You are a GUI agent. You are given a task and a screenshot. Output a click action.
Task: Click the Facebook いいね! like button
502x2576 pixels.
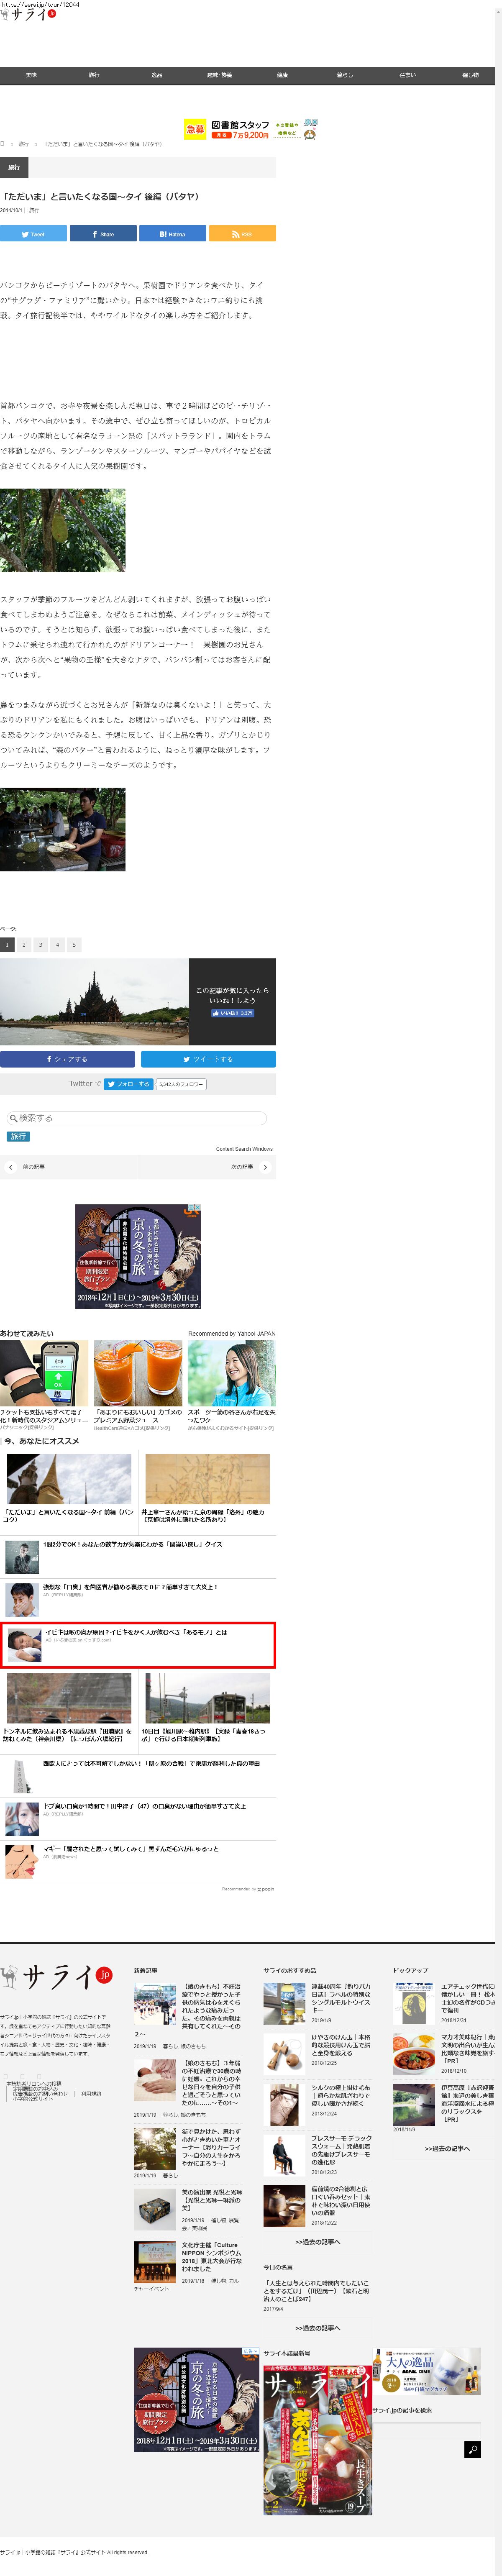tap(232, 1013)
